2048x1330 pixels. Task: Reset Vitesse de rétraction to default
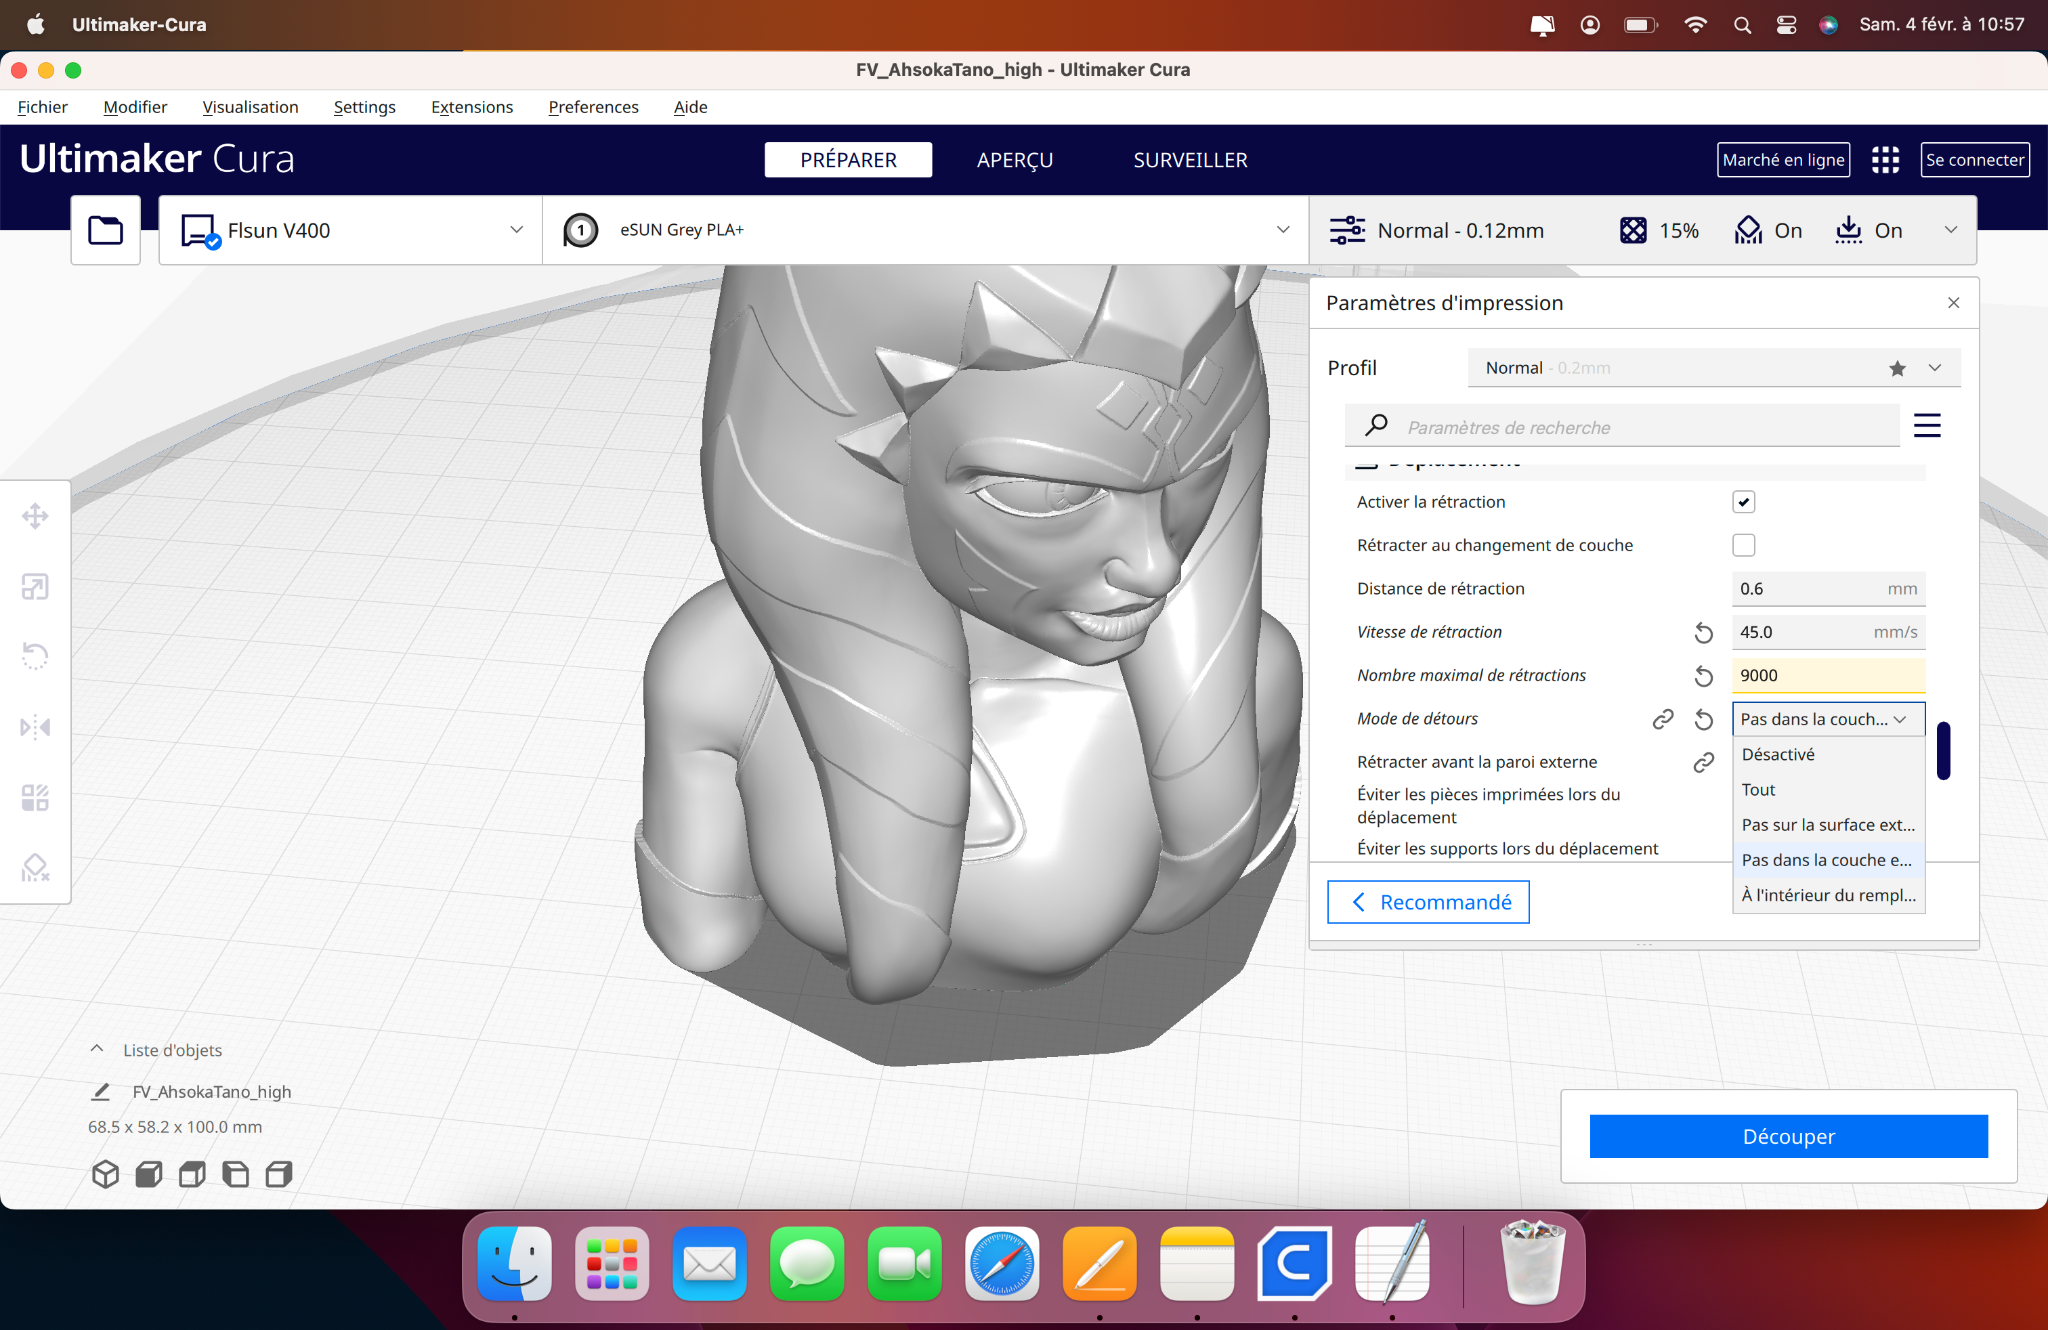(x=1703, y=633)
